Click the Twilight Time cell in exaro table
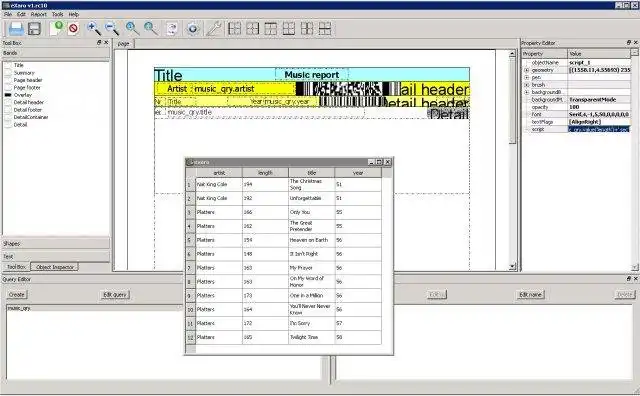Image resolution: width=640 pixels, height=396 pixels. (x=311, y=337)
